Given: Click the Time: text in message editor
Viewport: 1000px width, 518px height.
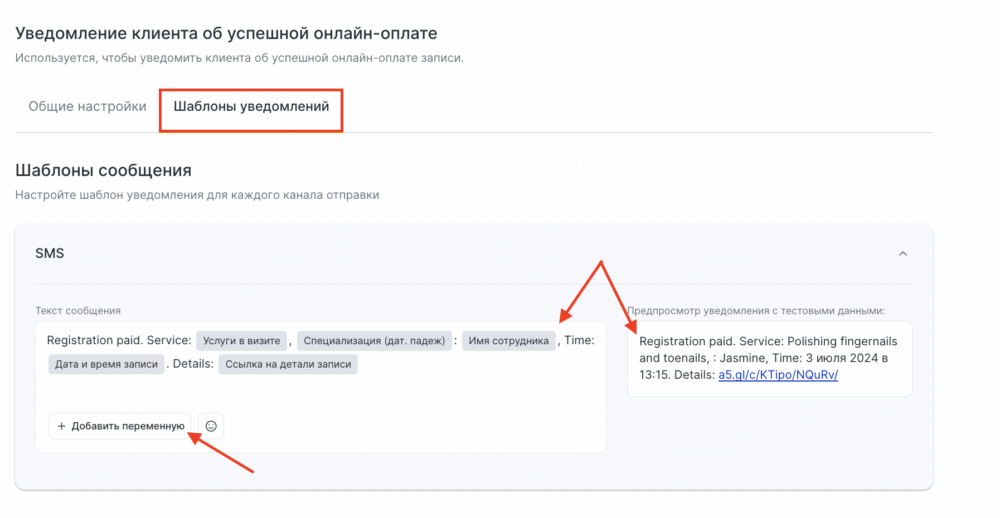Looking at the screenshot, I should tap(579, 341).
